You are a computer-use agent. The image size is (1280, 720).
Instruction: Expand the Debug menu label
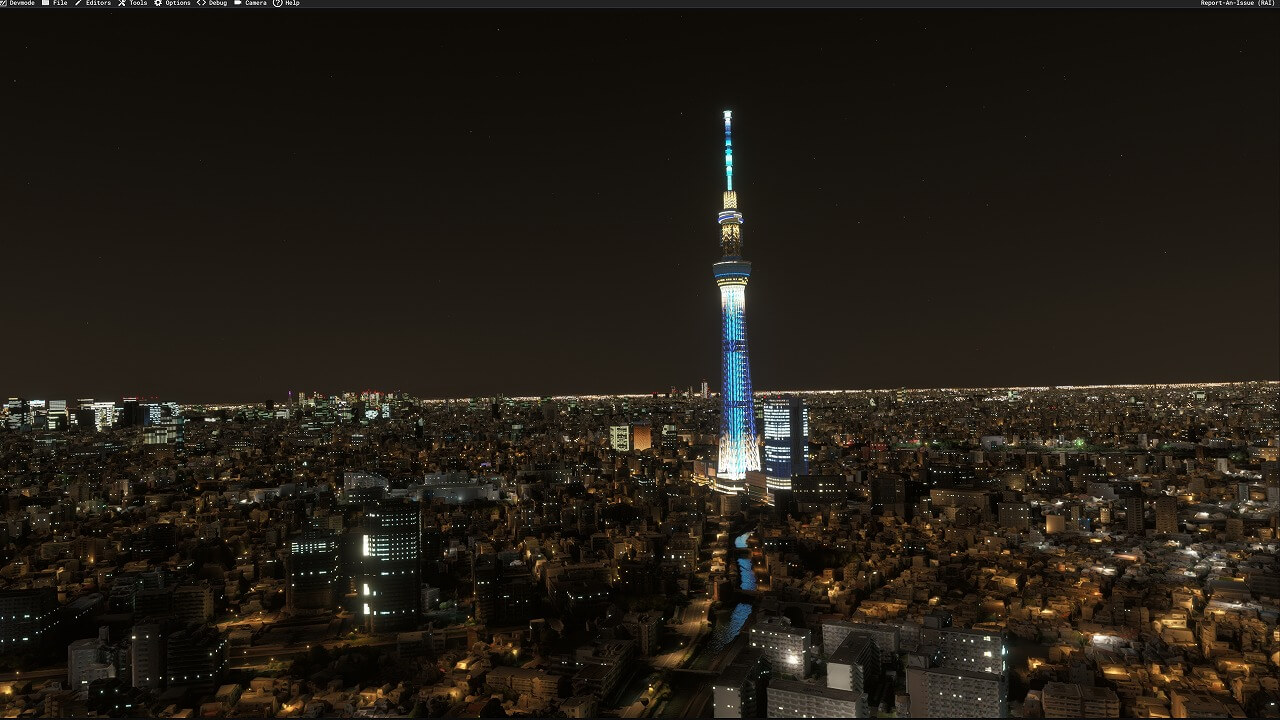click(218, 3)
